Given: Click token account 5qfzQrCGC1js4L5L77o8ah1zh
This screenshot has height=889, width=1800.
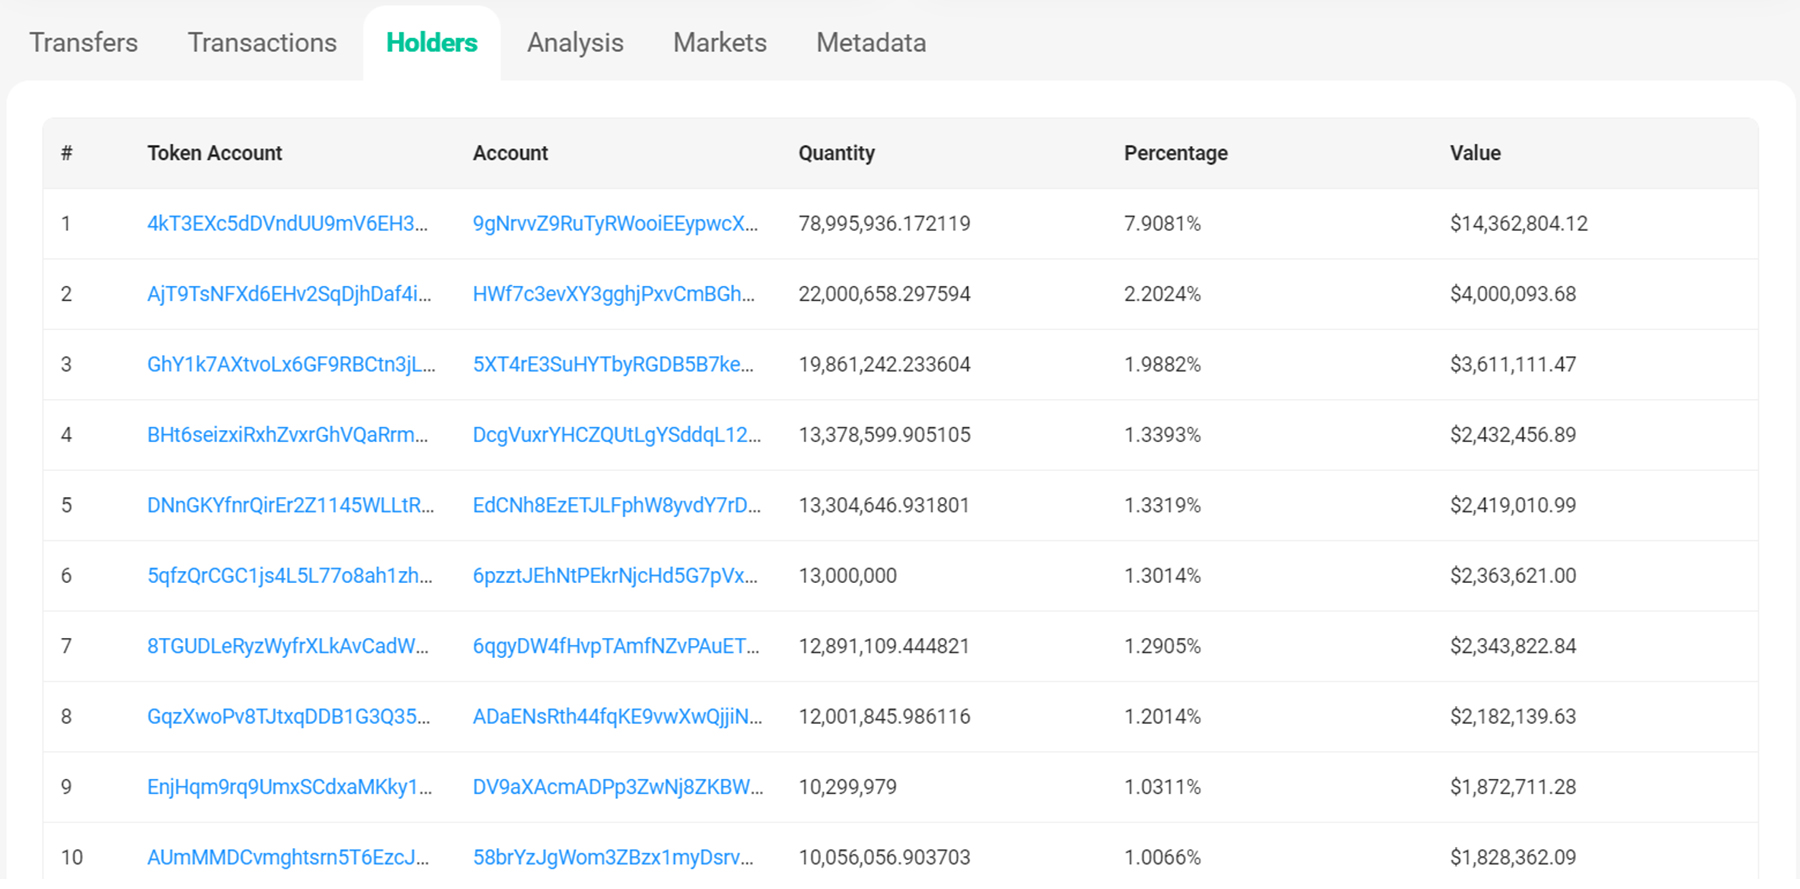Looking at the screenshot, I should 289,576.
